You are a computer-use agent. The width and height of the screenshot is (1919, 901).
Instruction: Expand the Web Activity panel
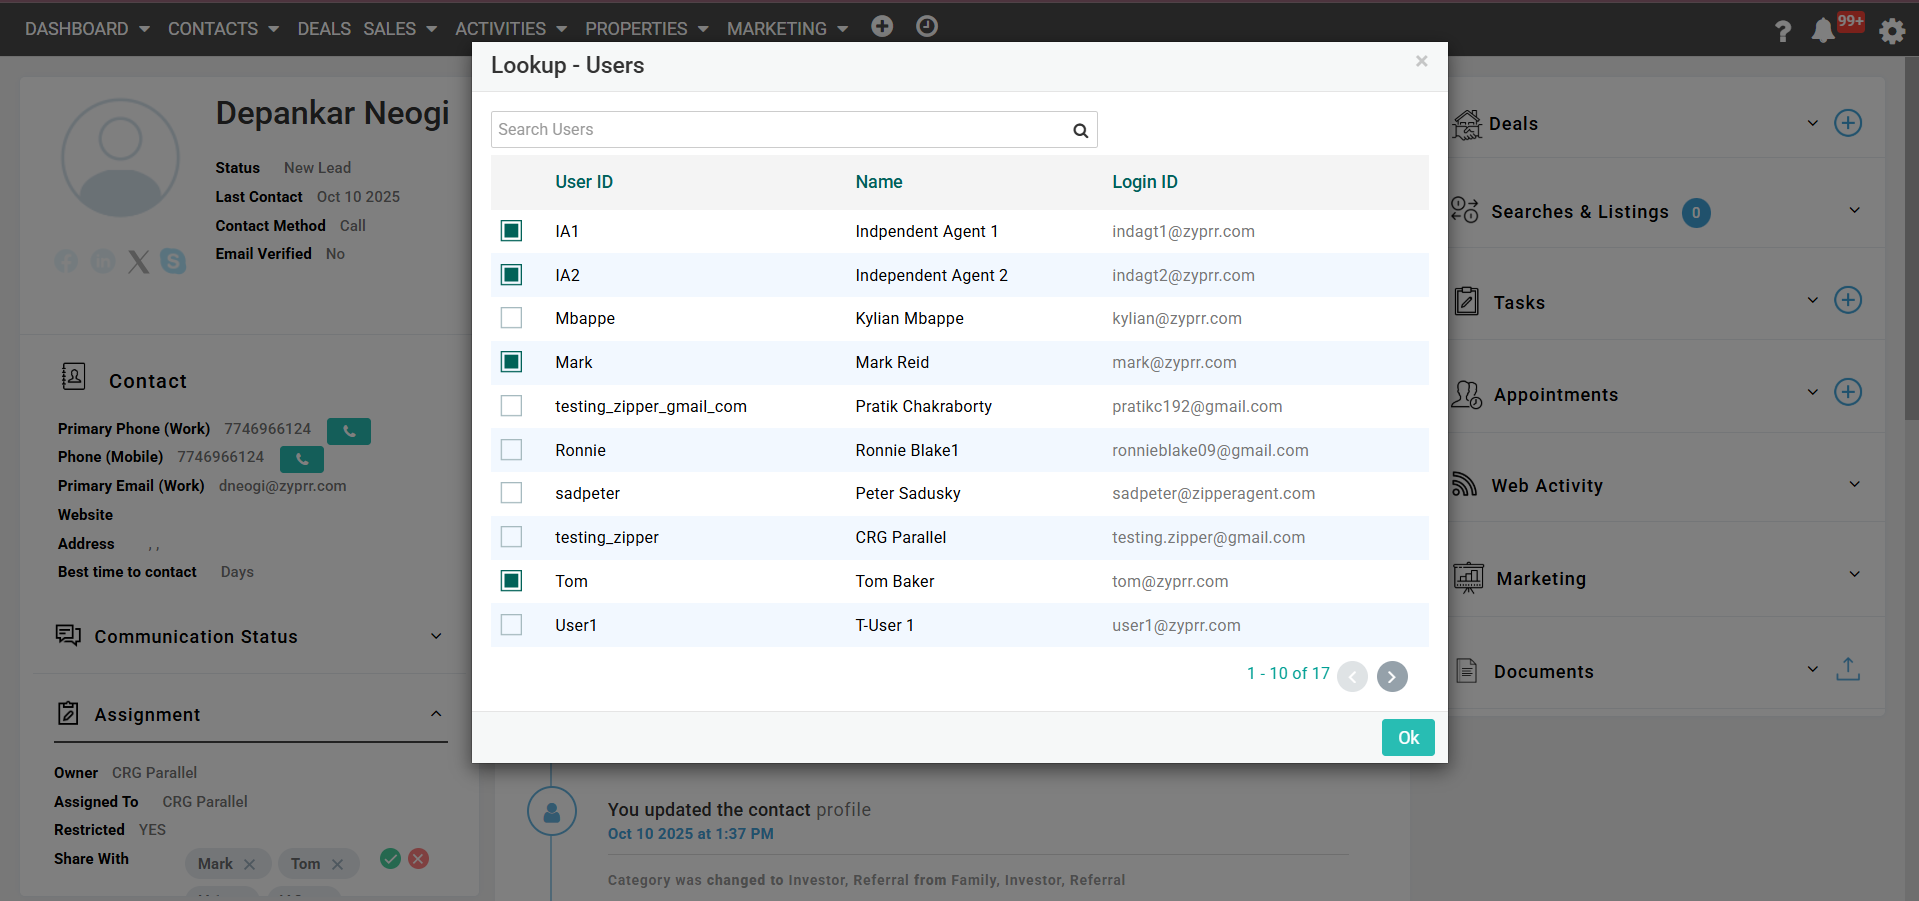coord(1854,485)
